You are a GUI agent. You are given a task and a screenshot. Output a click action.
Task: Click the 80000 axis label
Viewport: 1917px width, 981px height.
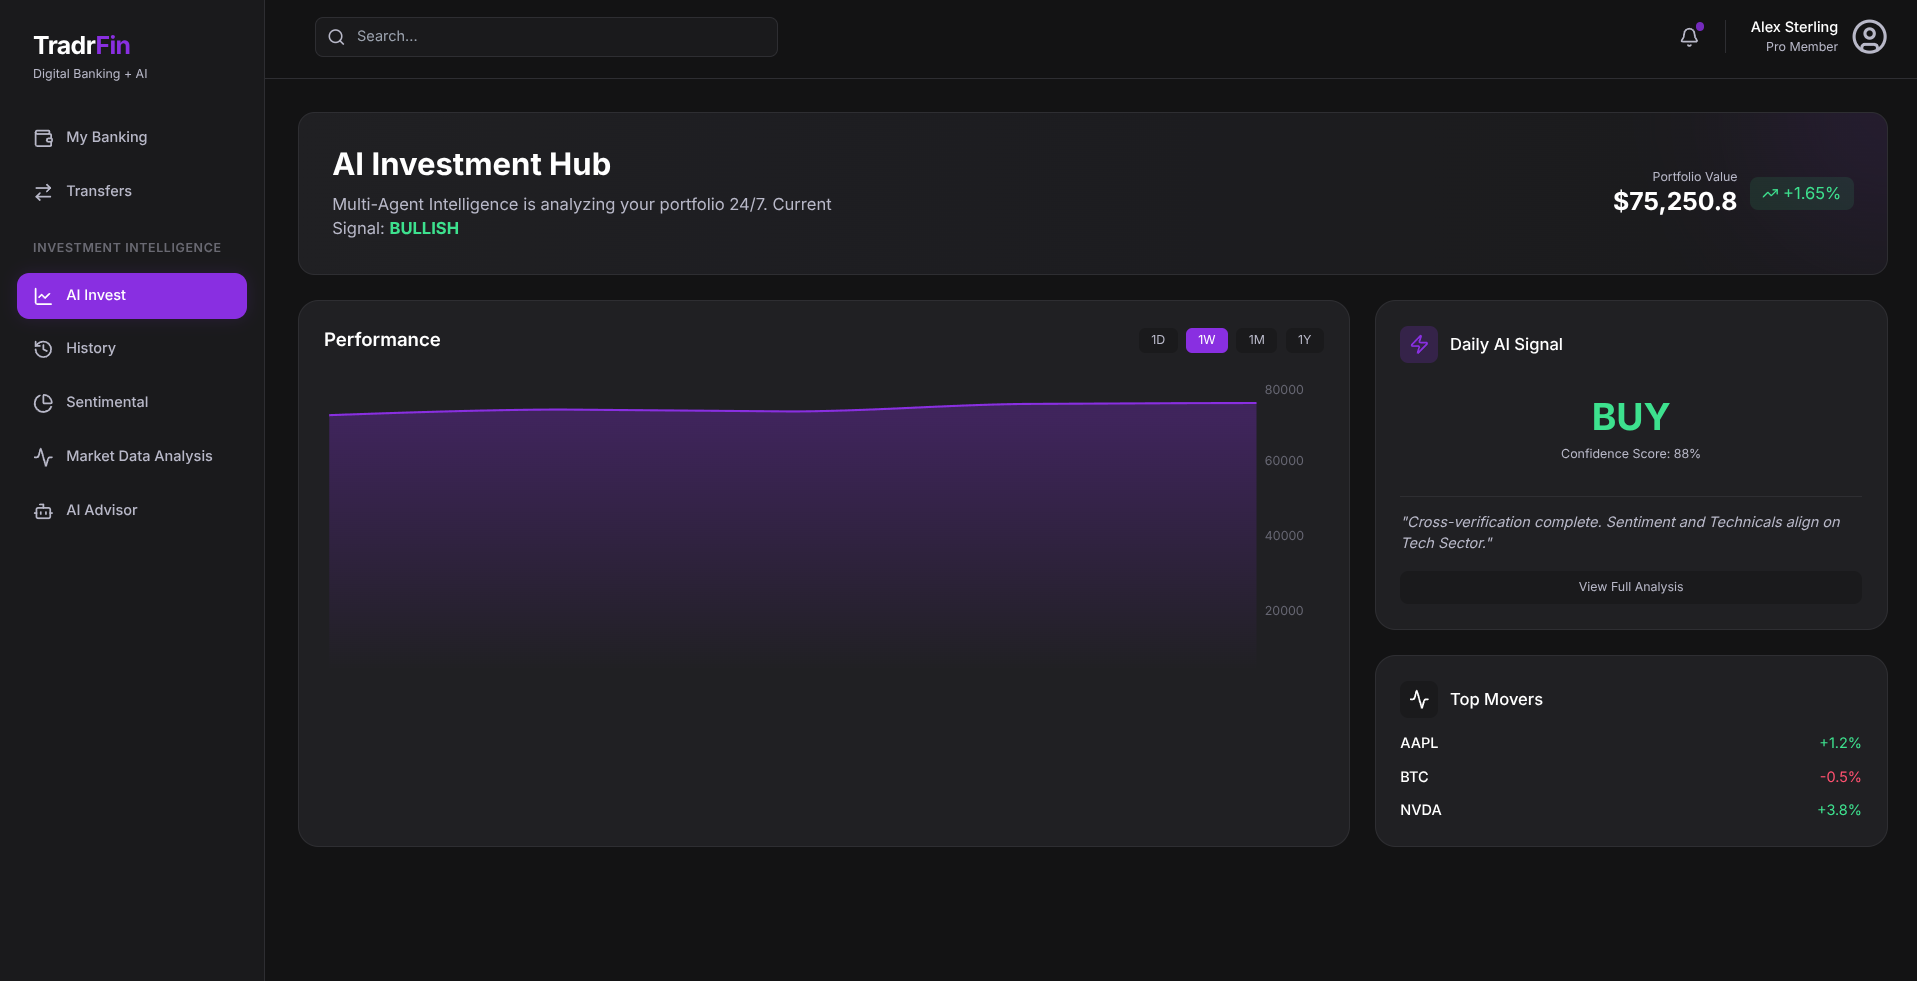(1284, 390)
